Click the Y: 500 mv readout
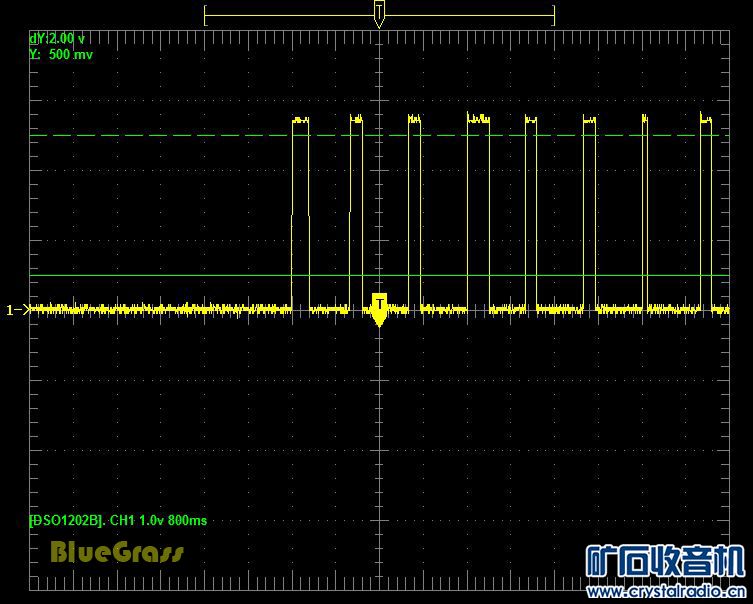This screenshot has height=604, width=753. [61, 54]
